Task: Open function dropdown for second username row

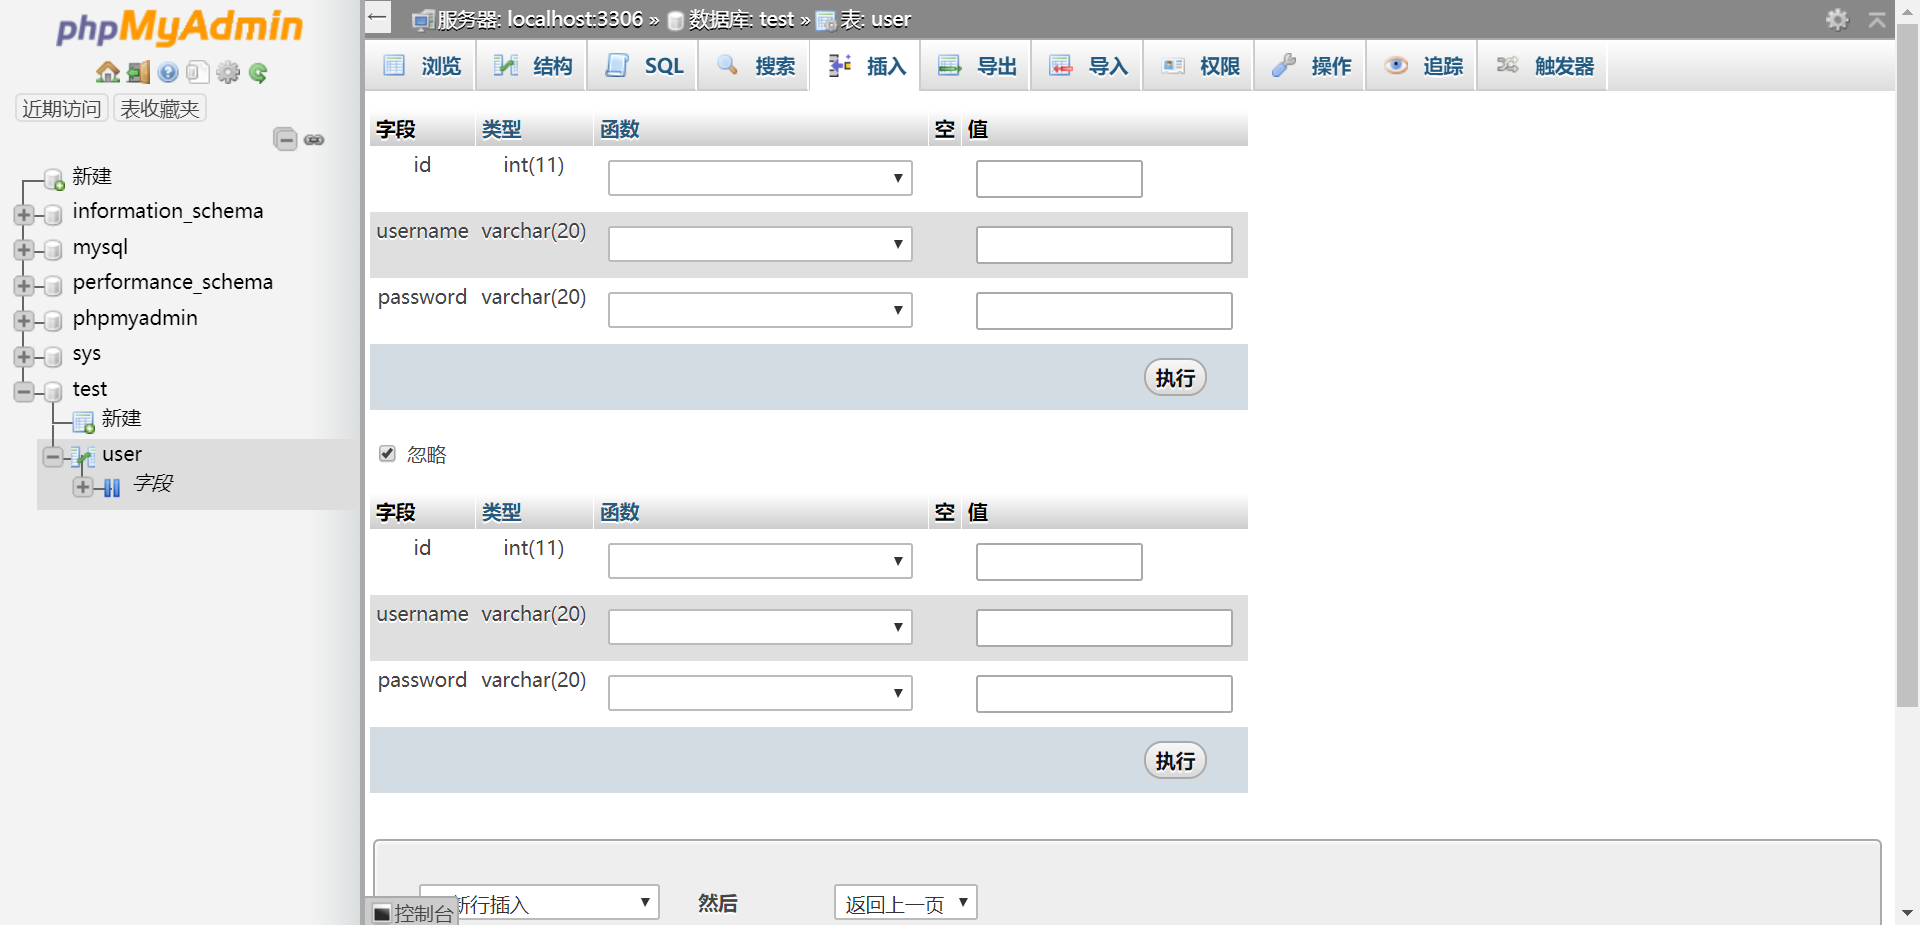Action: coord(760,627)
